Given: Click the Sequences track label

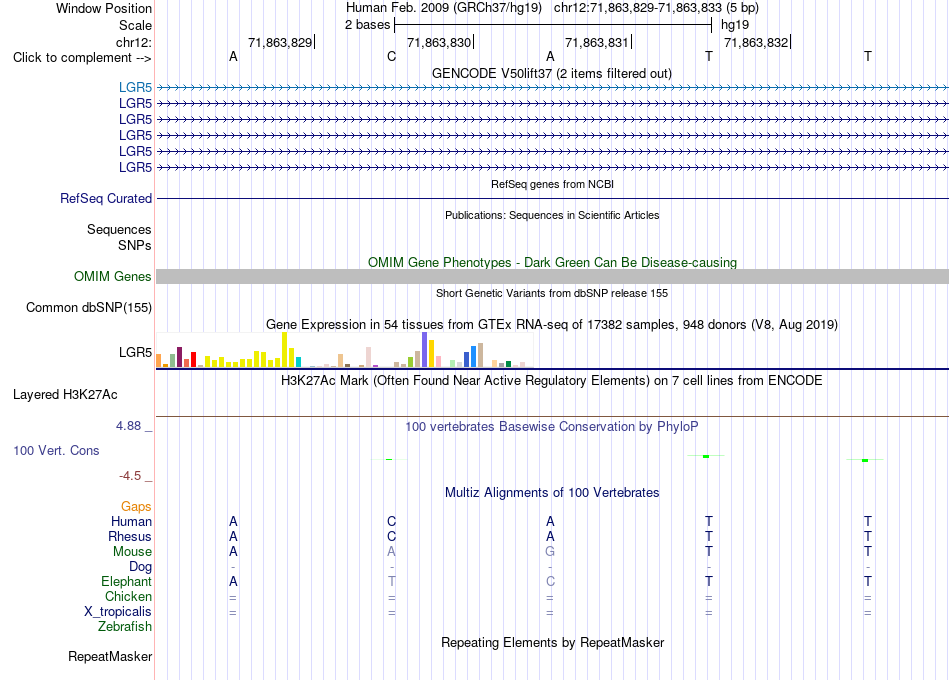Looking at the screenshot, I should pyautogui.click(x=119, y=230).
